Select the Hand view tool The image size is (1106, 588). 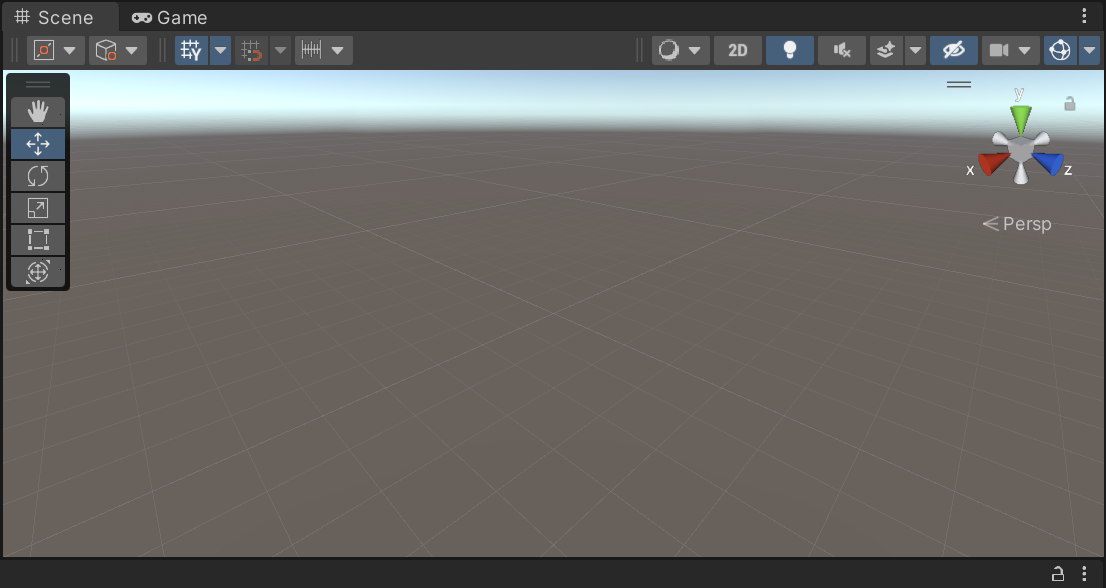coord(38,111)
